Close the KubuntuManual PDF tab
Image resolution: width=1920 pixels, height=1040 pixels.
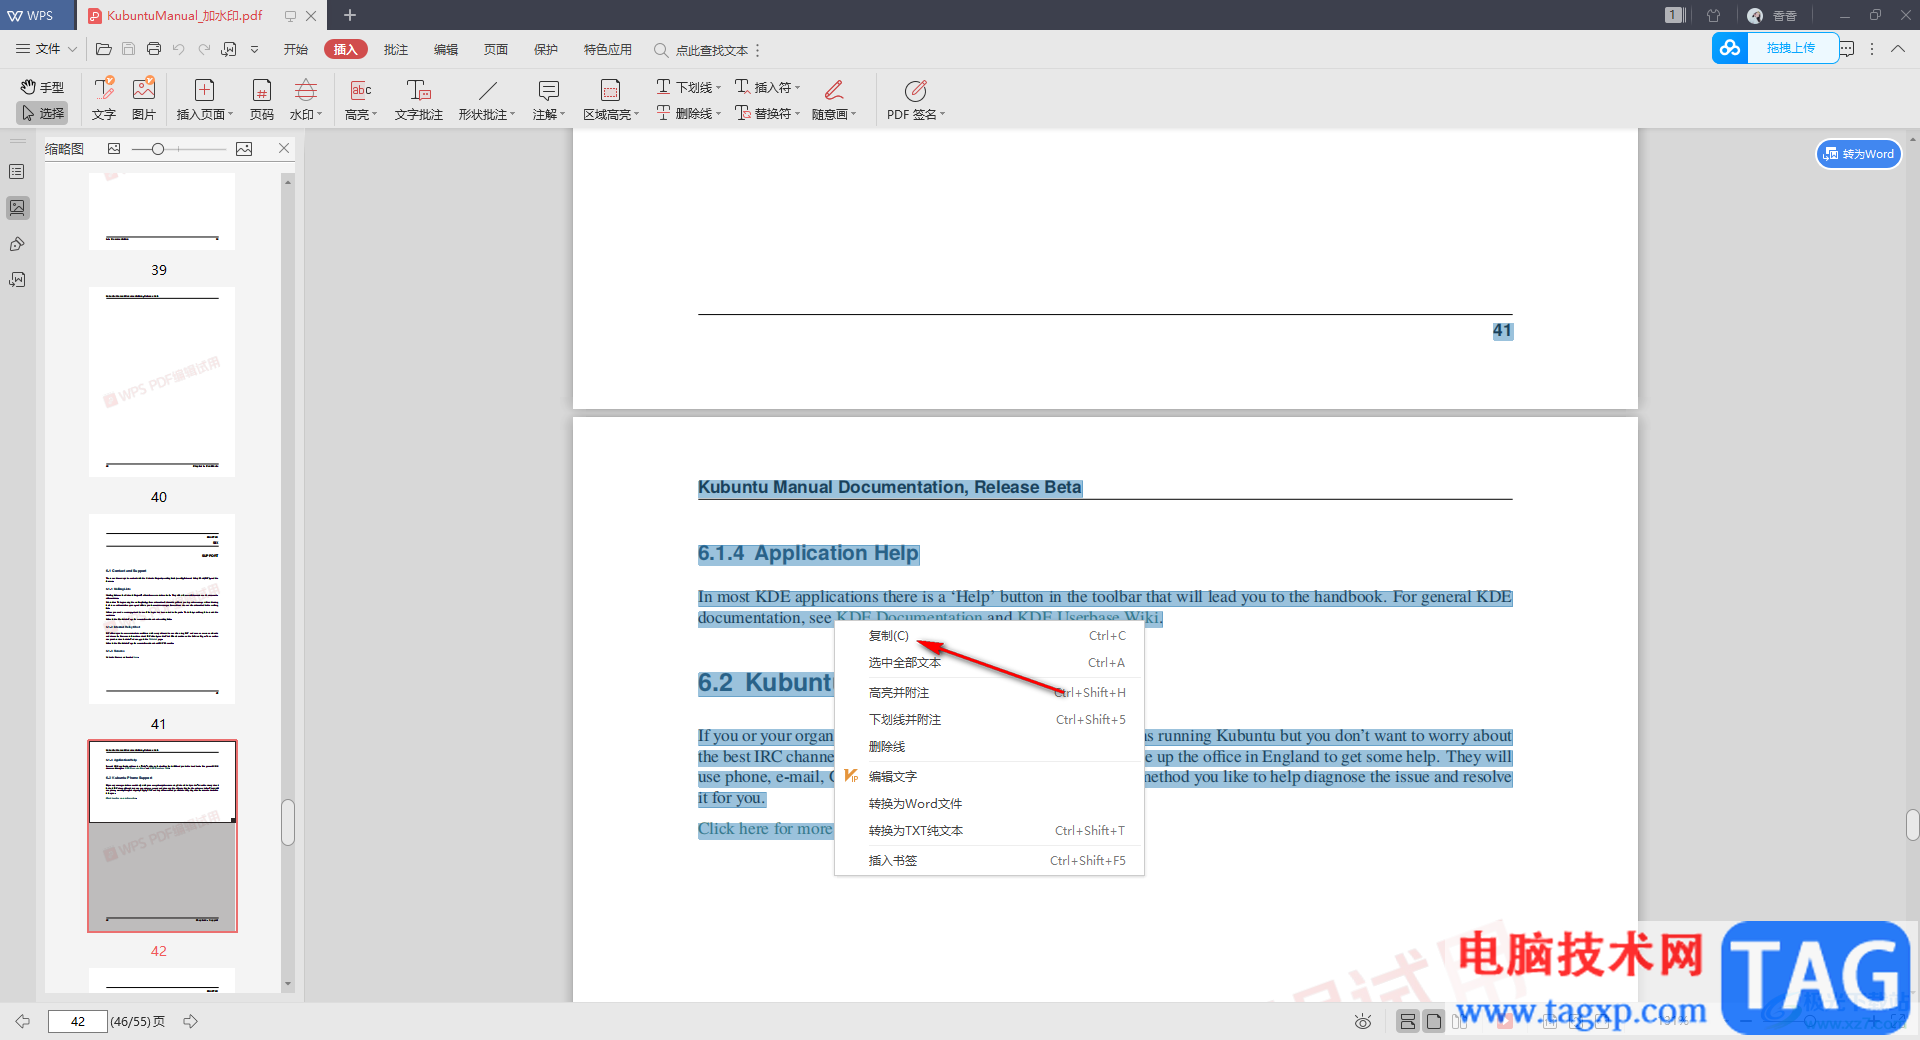311,16
